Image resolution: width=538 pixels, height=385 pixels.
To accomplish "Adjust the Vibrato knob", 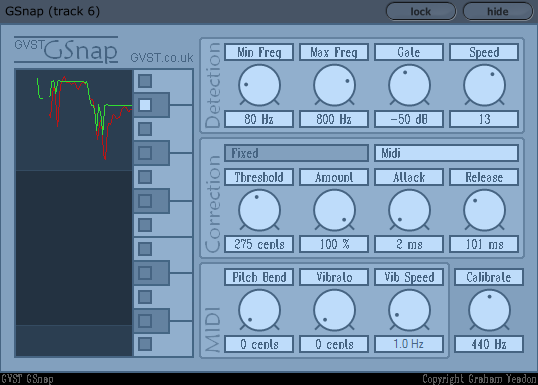I will tap(334, 310).
